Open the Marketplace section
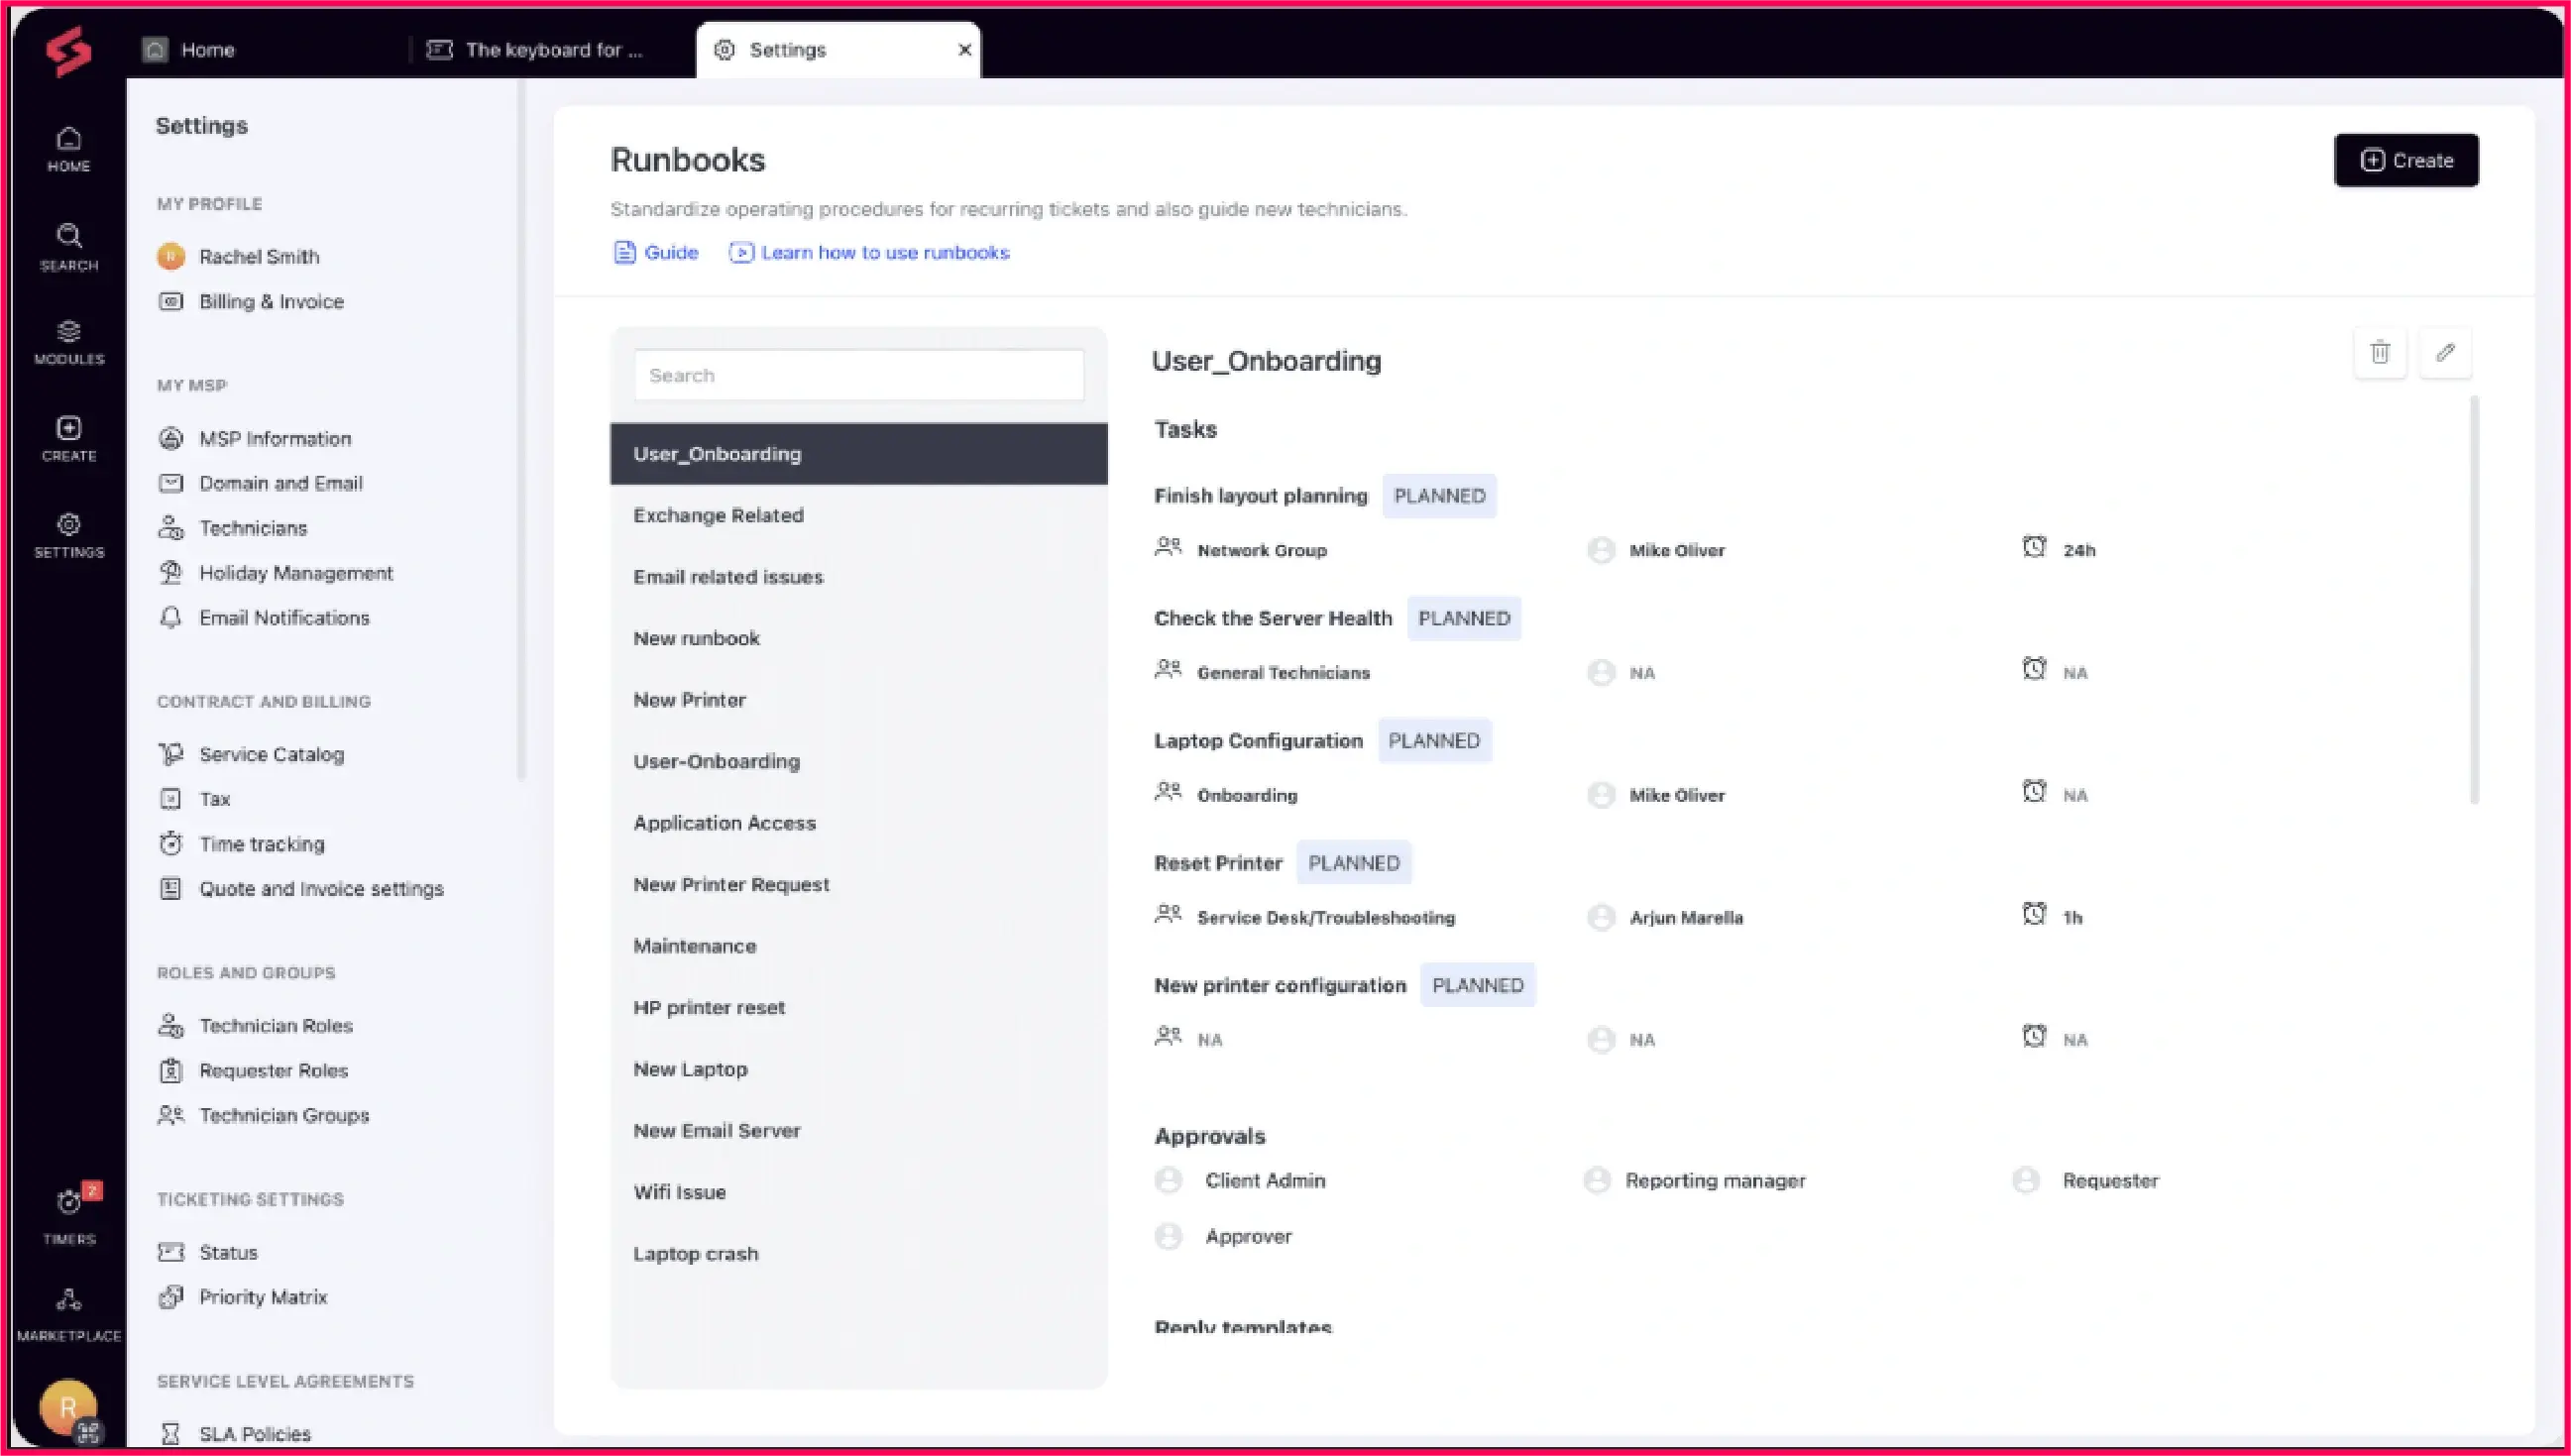This screenshot has width=2571, height=1456. click(x=68, y=1305)
